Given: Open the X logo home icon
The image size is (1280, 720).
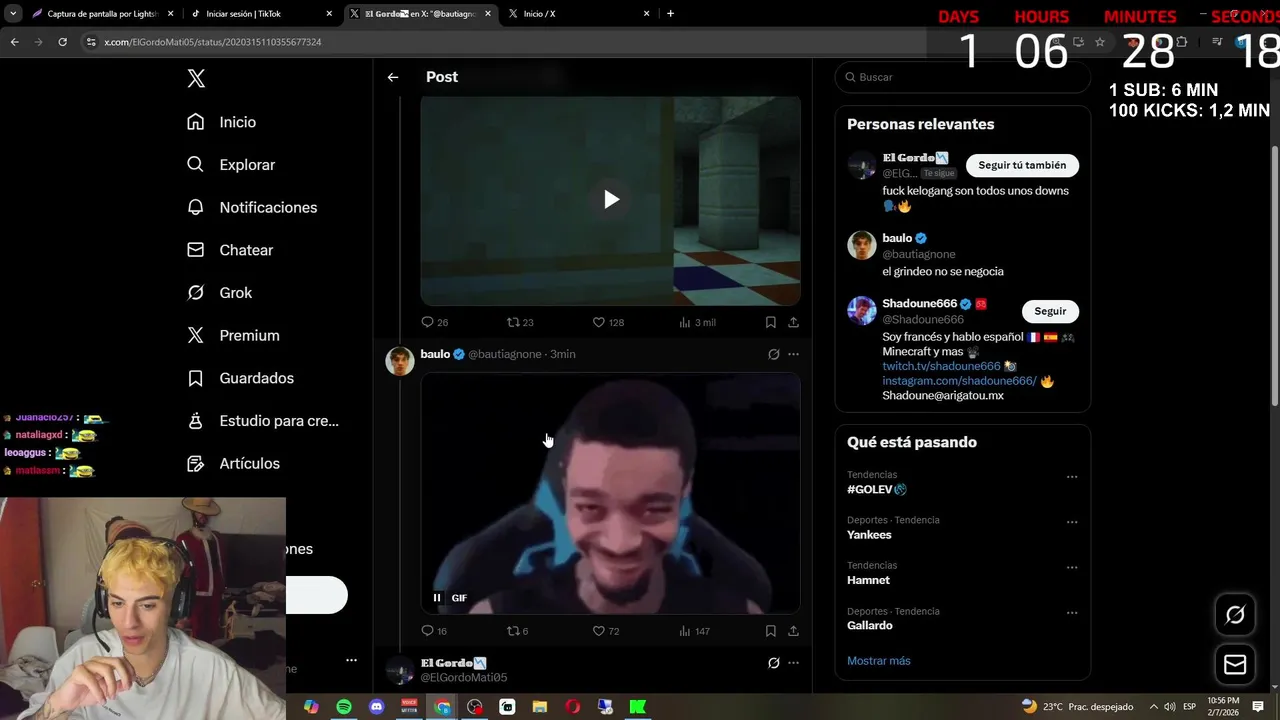Looking at the screenshot, I should click(196, 79).
